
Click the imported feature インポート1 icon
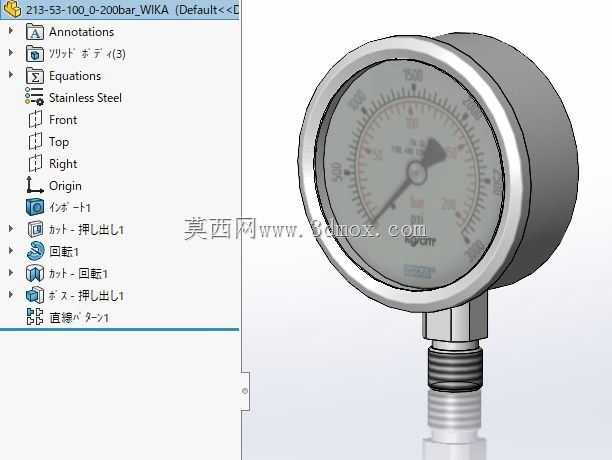coord(35,207)
